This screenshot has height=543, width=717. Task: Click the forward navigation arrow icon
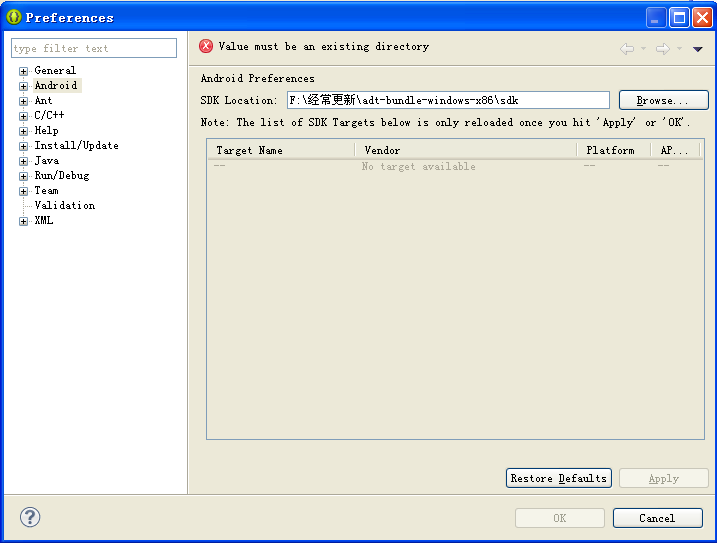coord(663,48)
